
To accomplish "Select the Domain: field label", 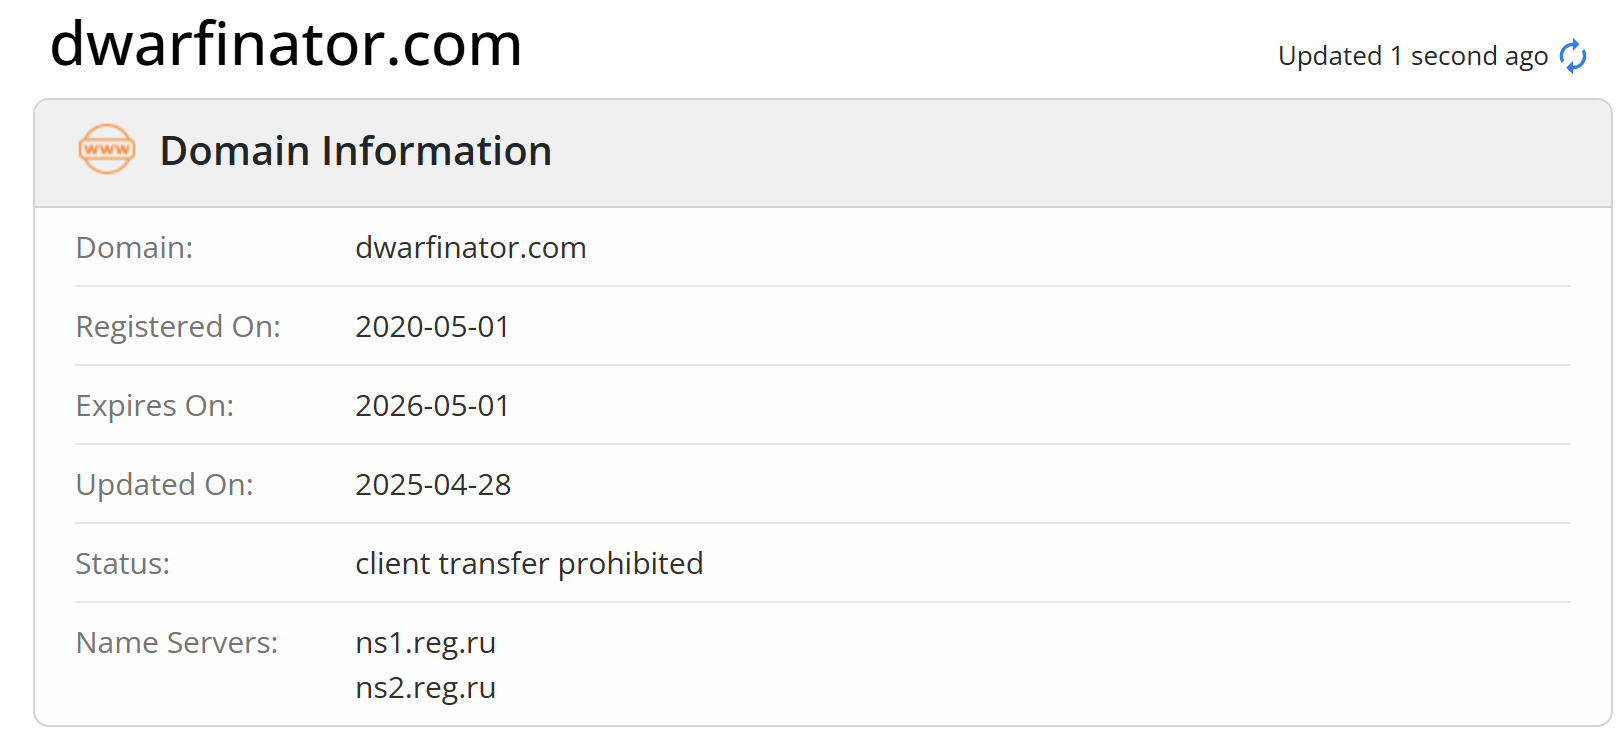I will tap(134, 247).
